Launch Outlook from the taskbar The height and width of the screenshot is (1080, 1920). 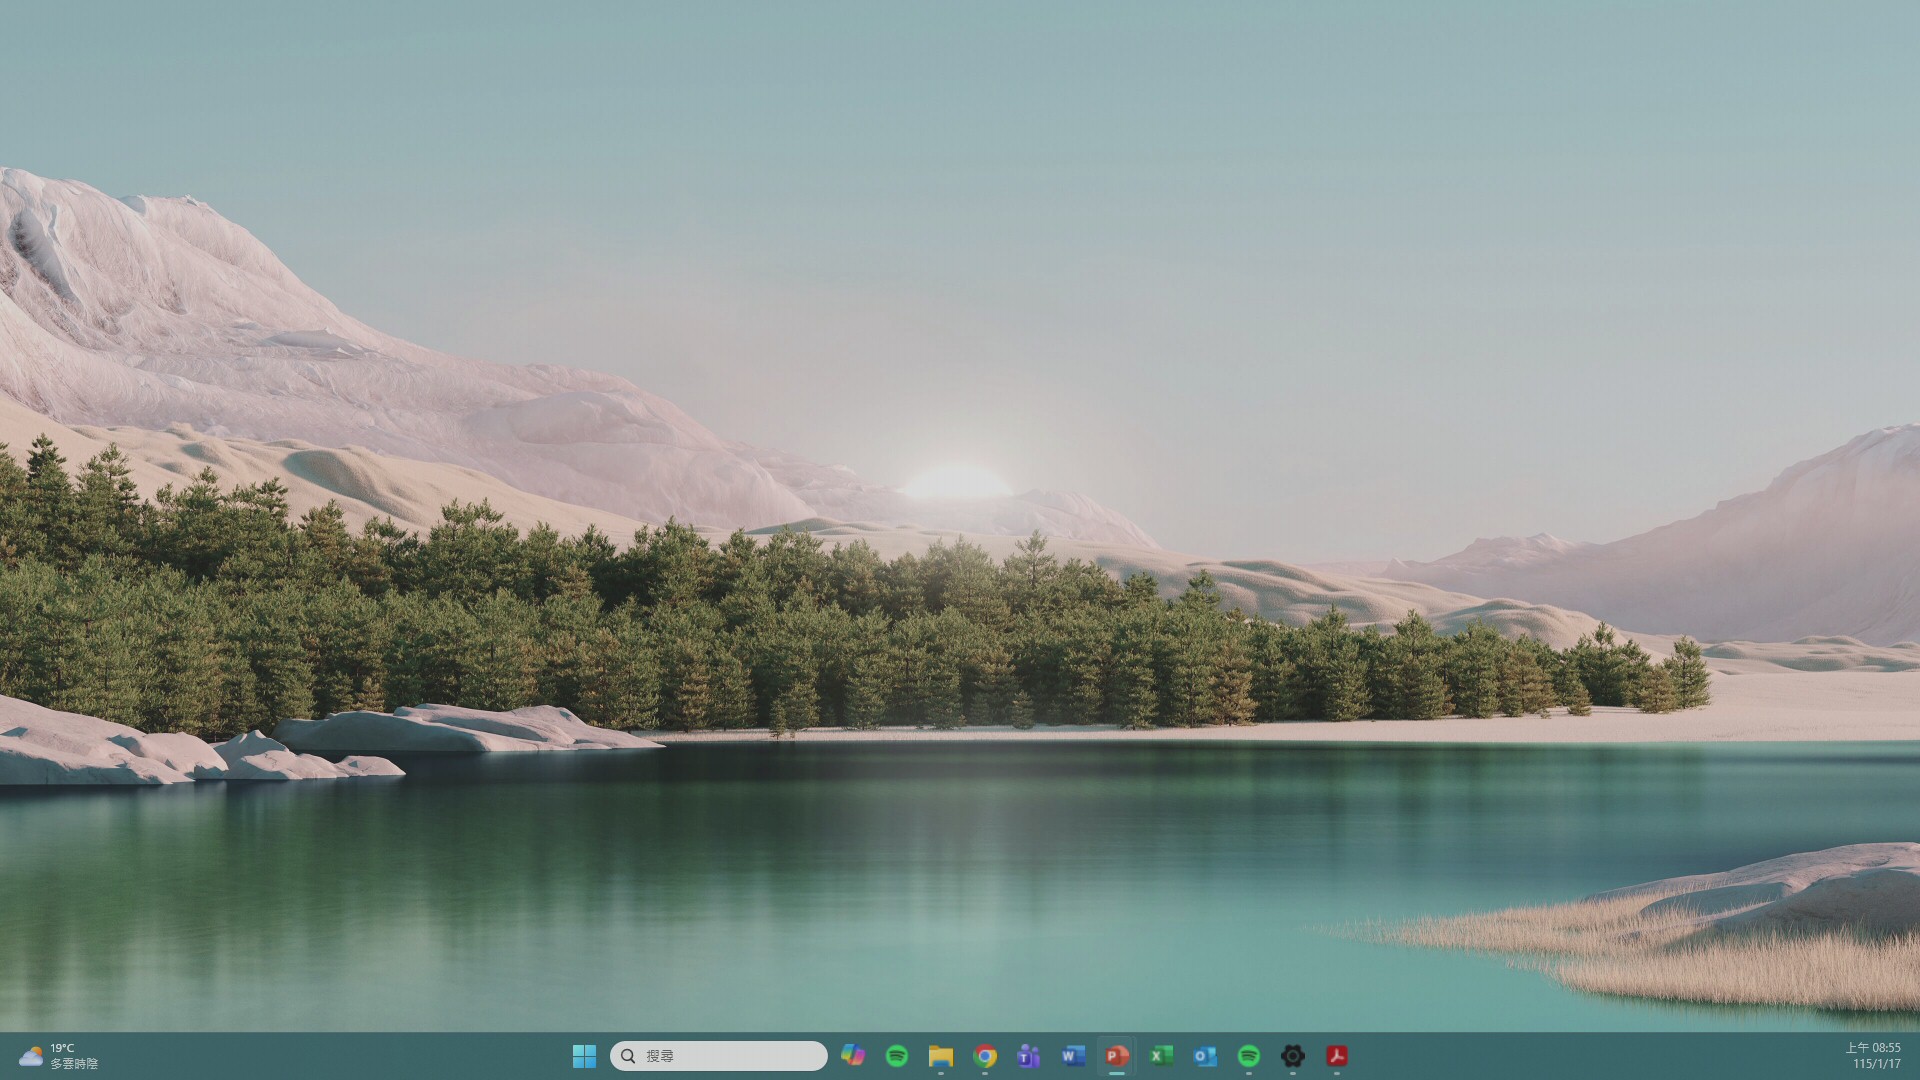point(1205,1056)
